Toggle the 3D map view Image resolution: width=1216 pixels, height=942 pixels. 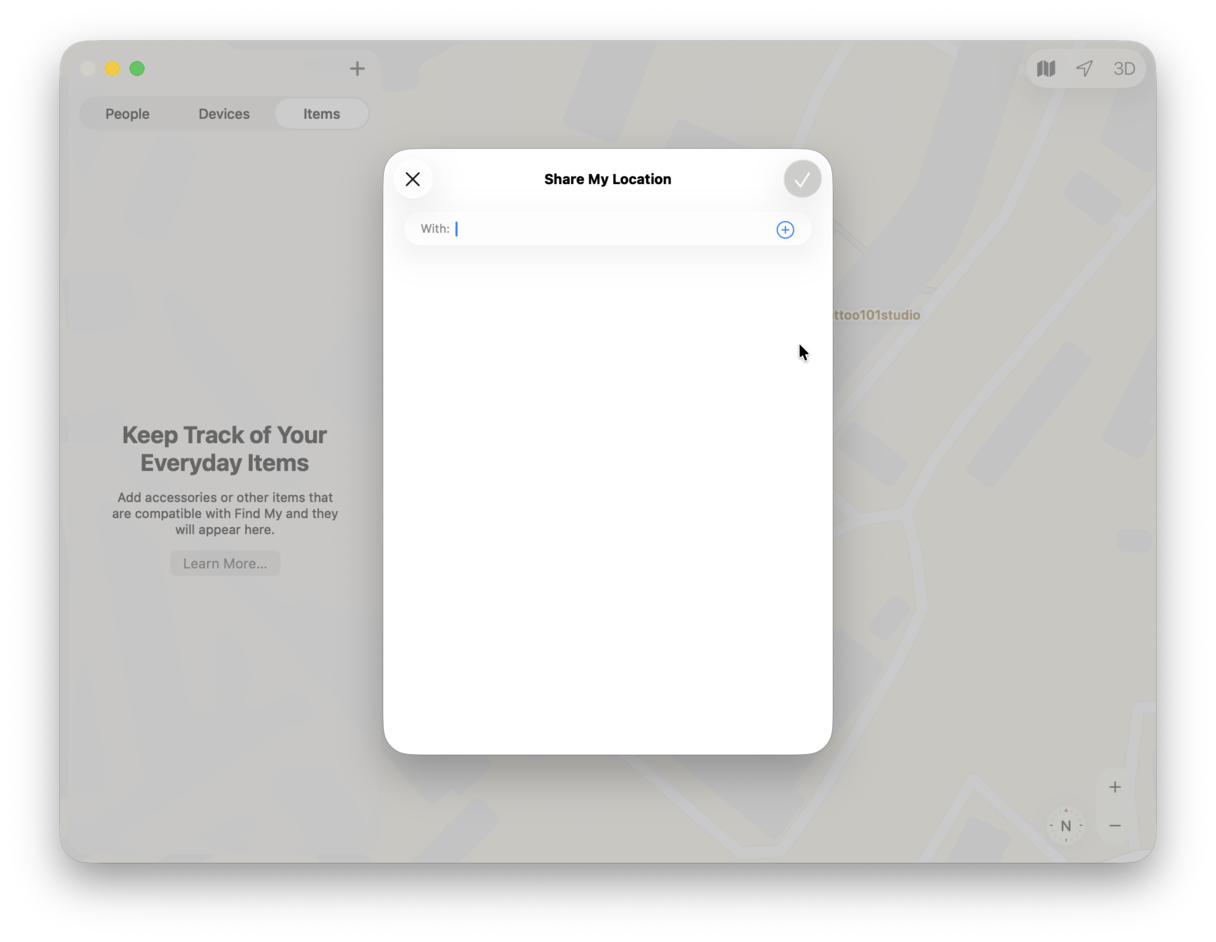(1124, 69)
